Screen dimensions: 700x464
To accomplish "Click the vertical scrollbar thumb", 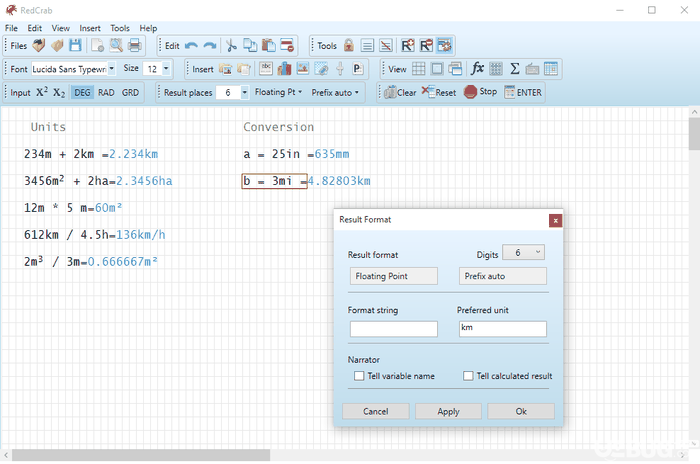I will click(x=694, y=134).
